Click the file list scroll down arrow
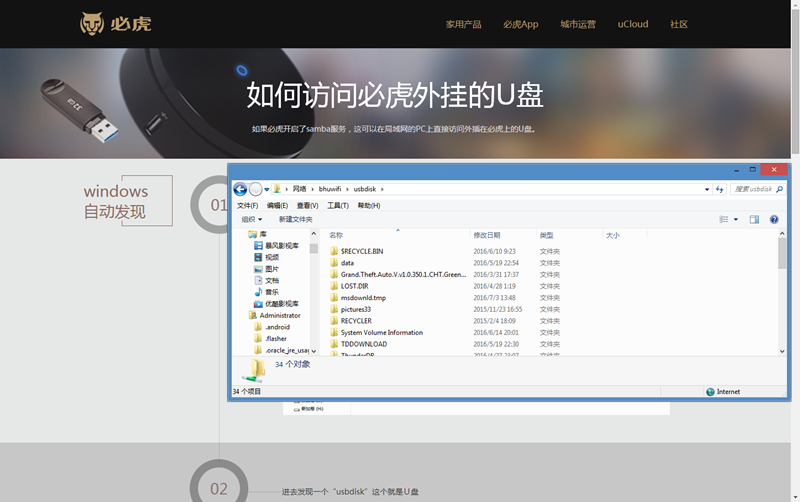Screen dimensions: 800x502 (782, 351)
